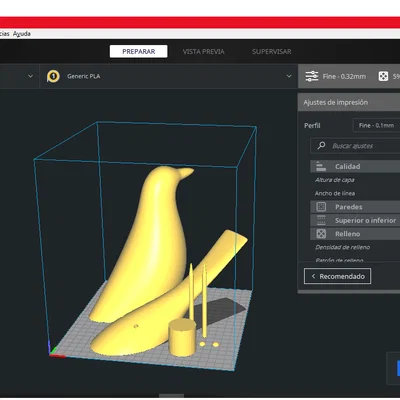Click the Paredes category icon
Image resolution: width=400 pixels, height=400 pixels.
point(321,207)
